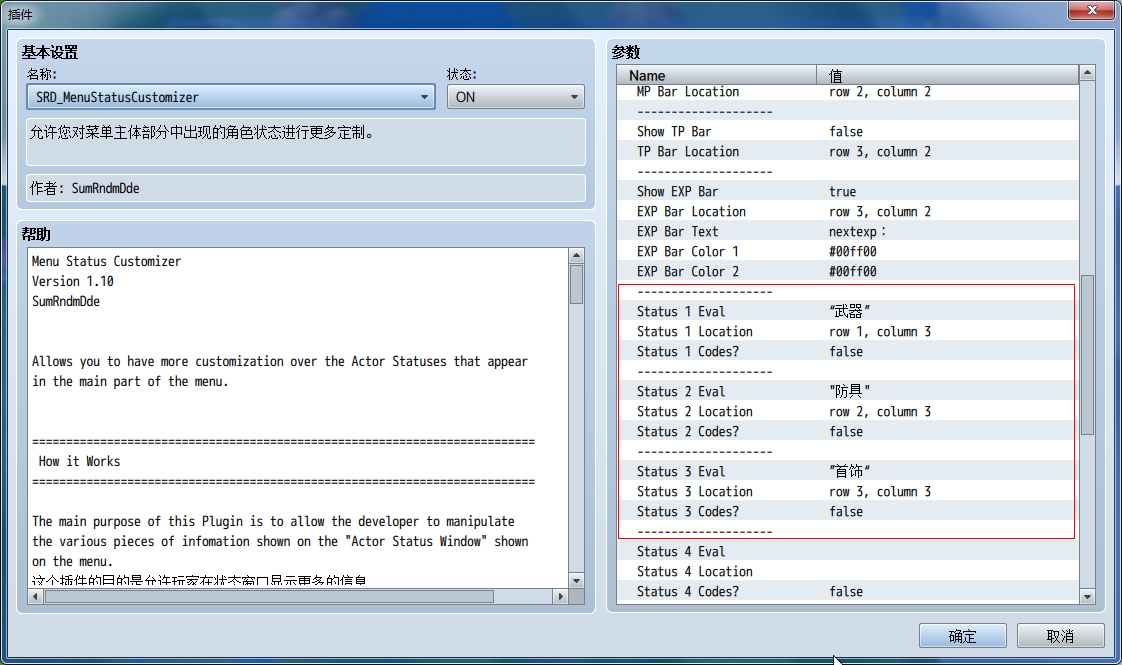Select the Show EXP Bar parameter
Screen dimensions: 1122x665
pyautogui.click(x=848, y=191)
